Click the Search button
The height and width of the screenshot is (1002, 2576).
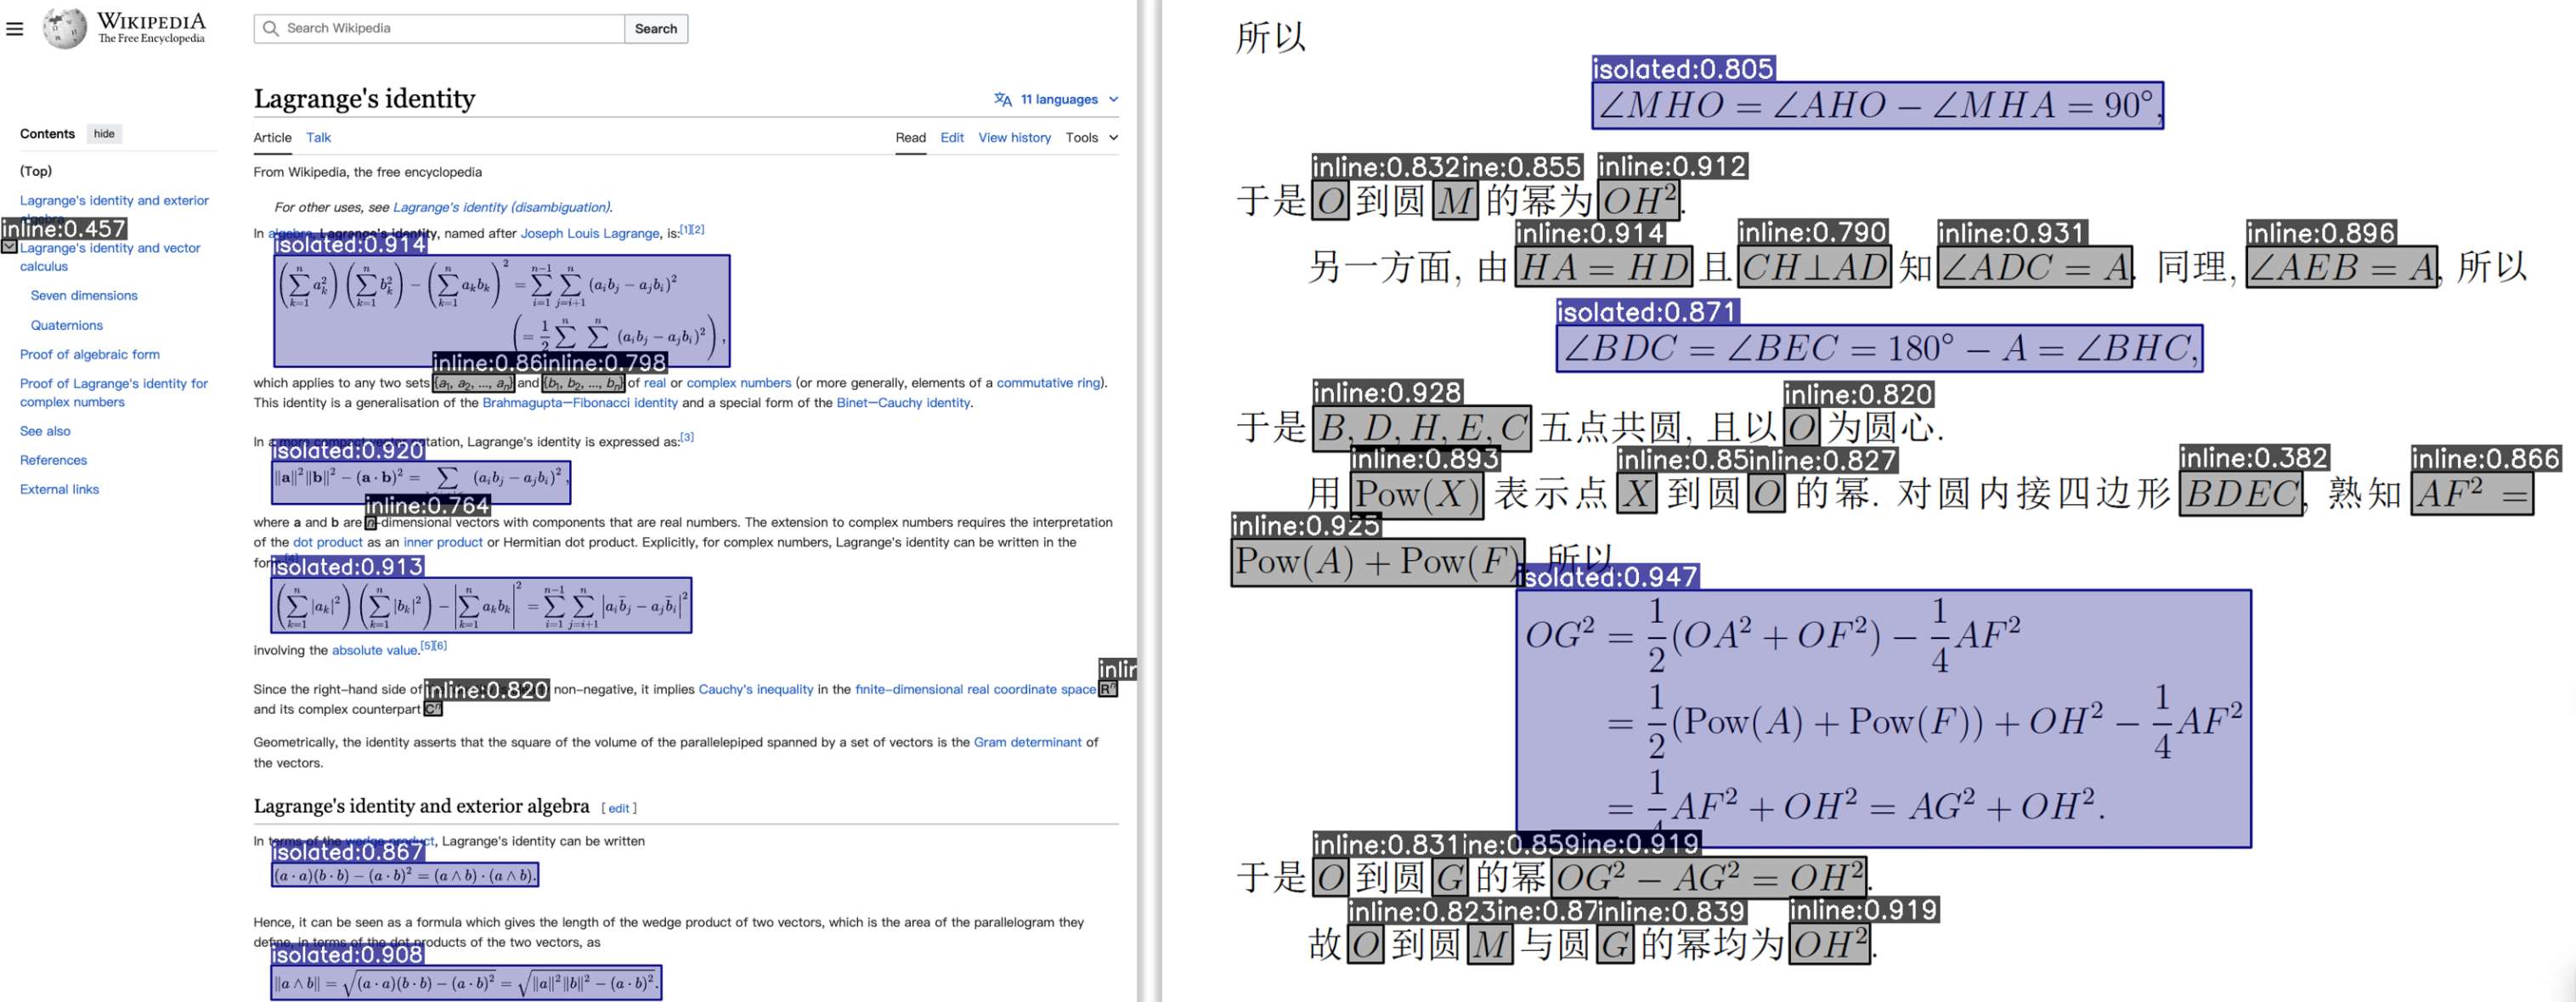655,29
